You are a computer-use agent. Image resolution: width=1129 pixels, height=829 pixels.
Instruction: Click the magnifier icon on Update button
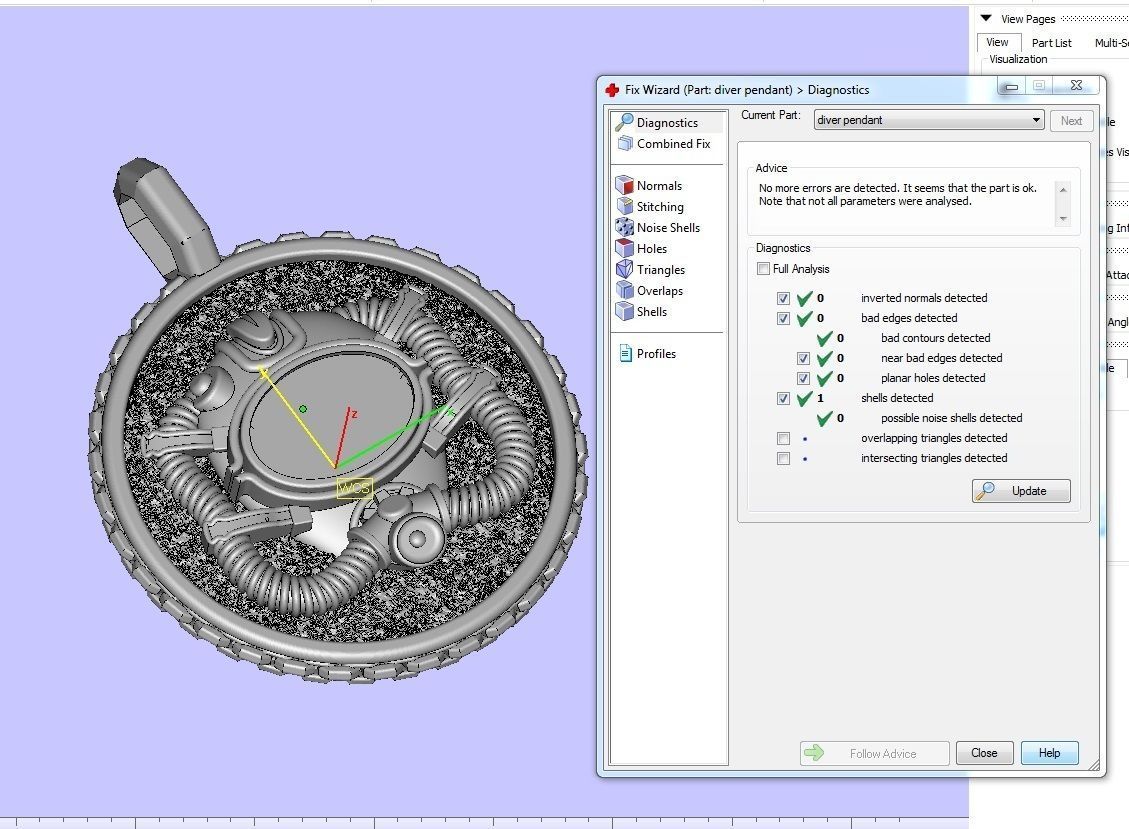coord(984,490)
